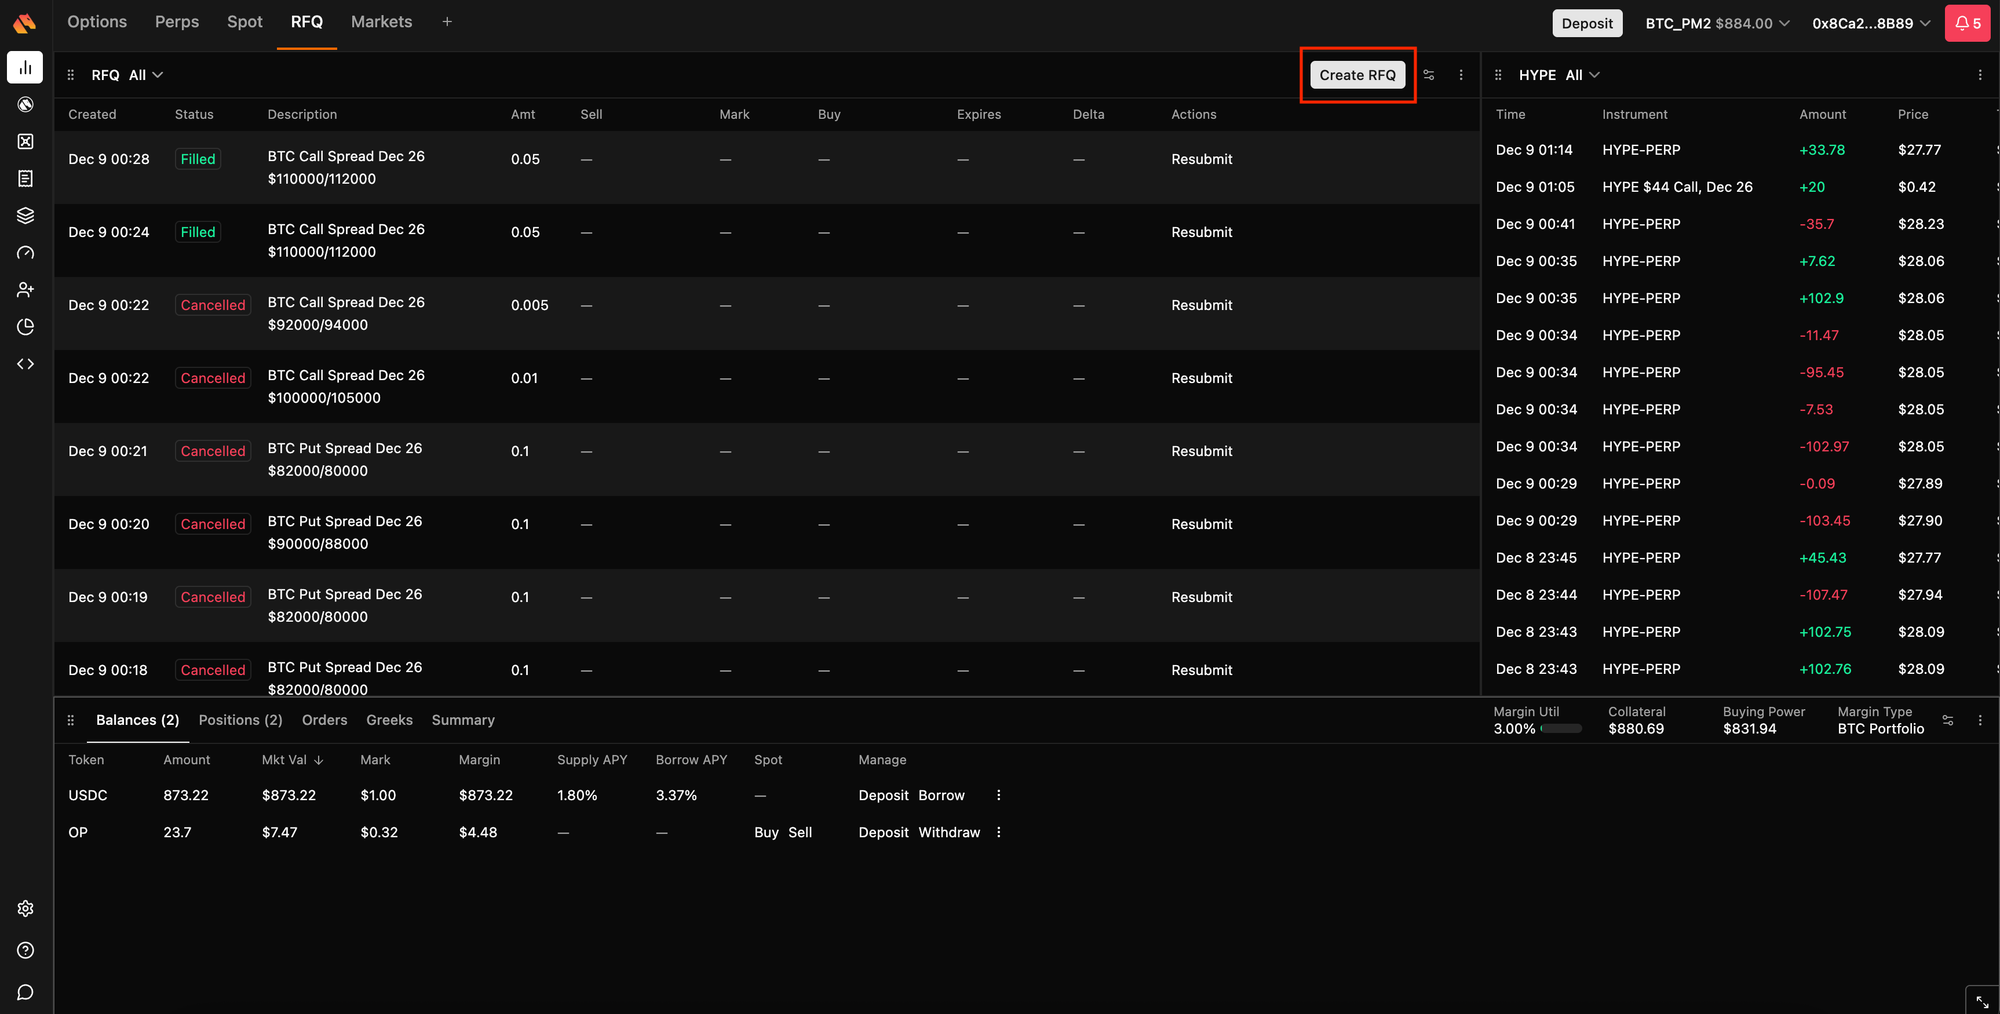Click the pie chart icon in sidebar
Image resolution: width=2000 pixels, height=1014 pixels.
tap(25, 327)
